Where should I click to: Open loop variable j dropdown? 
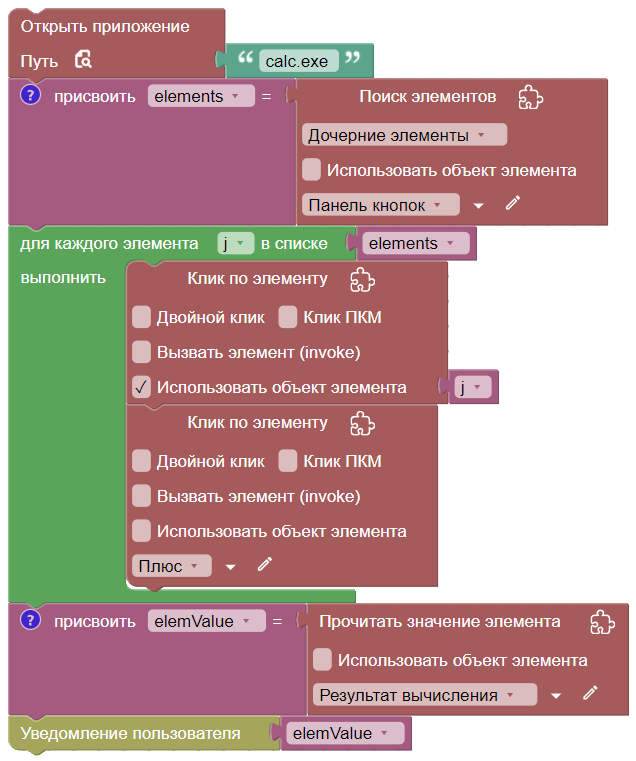coord(235,243)
